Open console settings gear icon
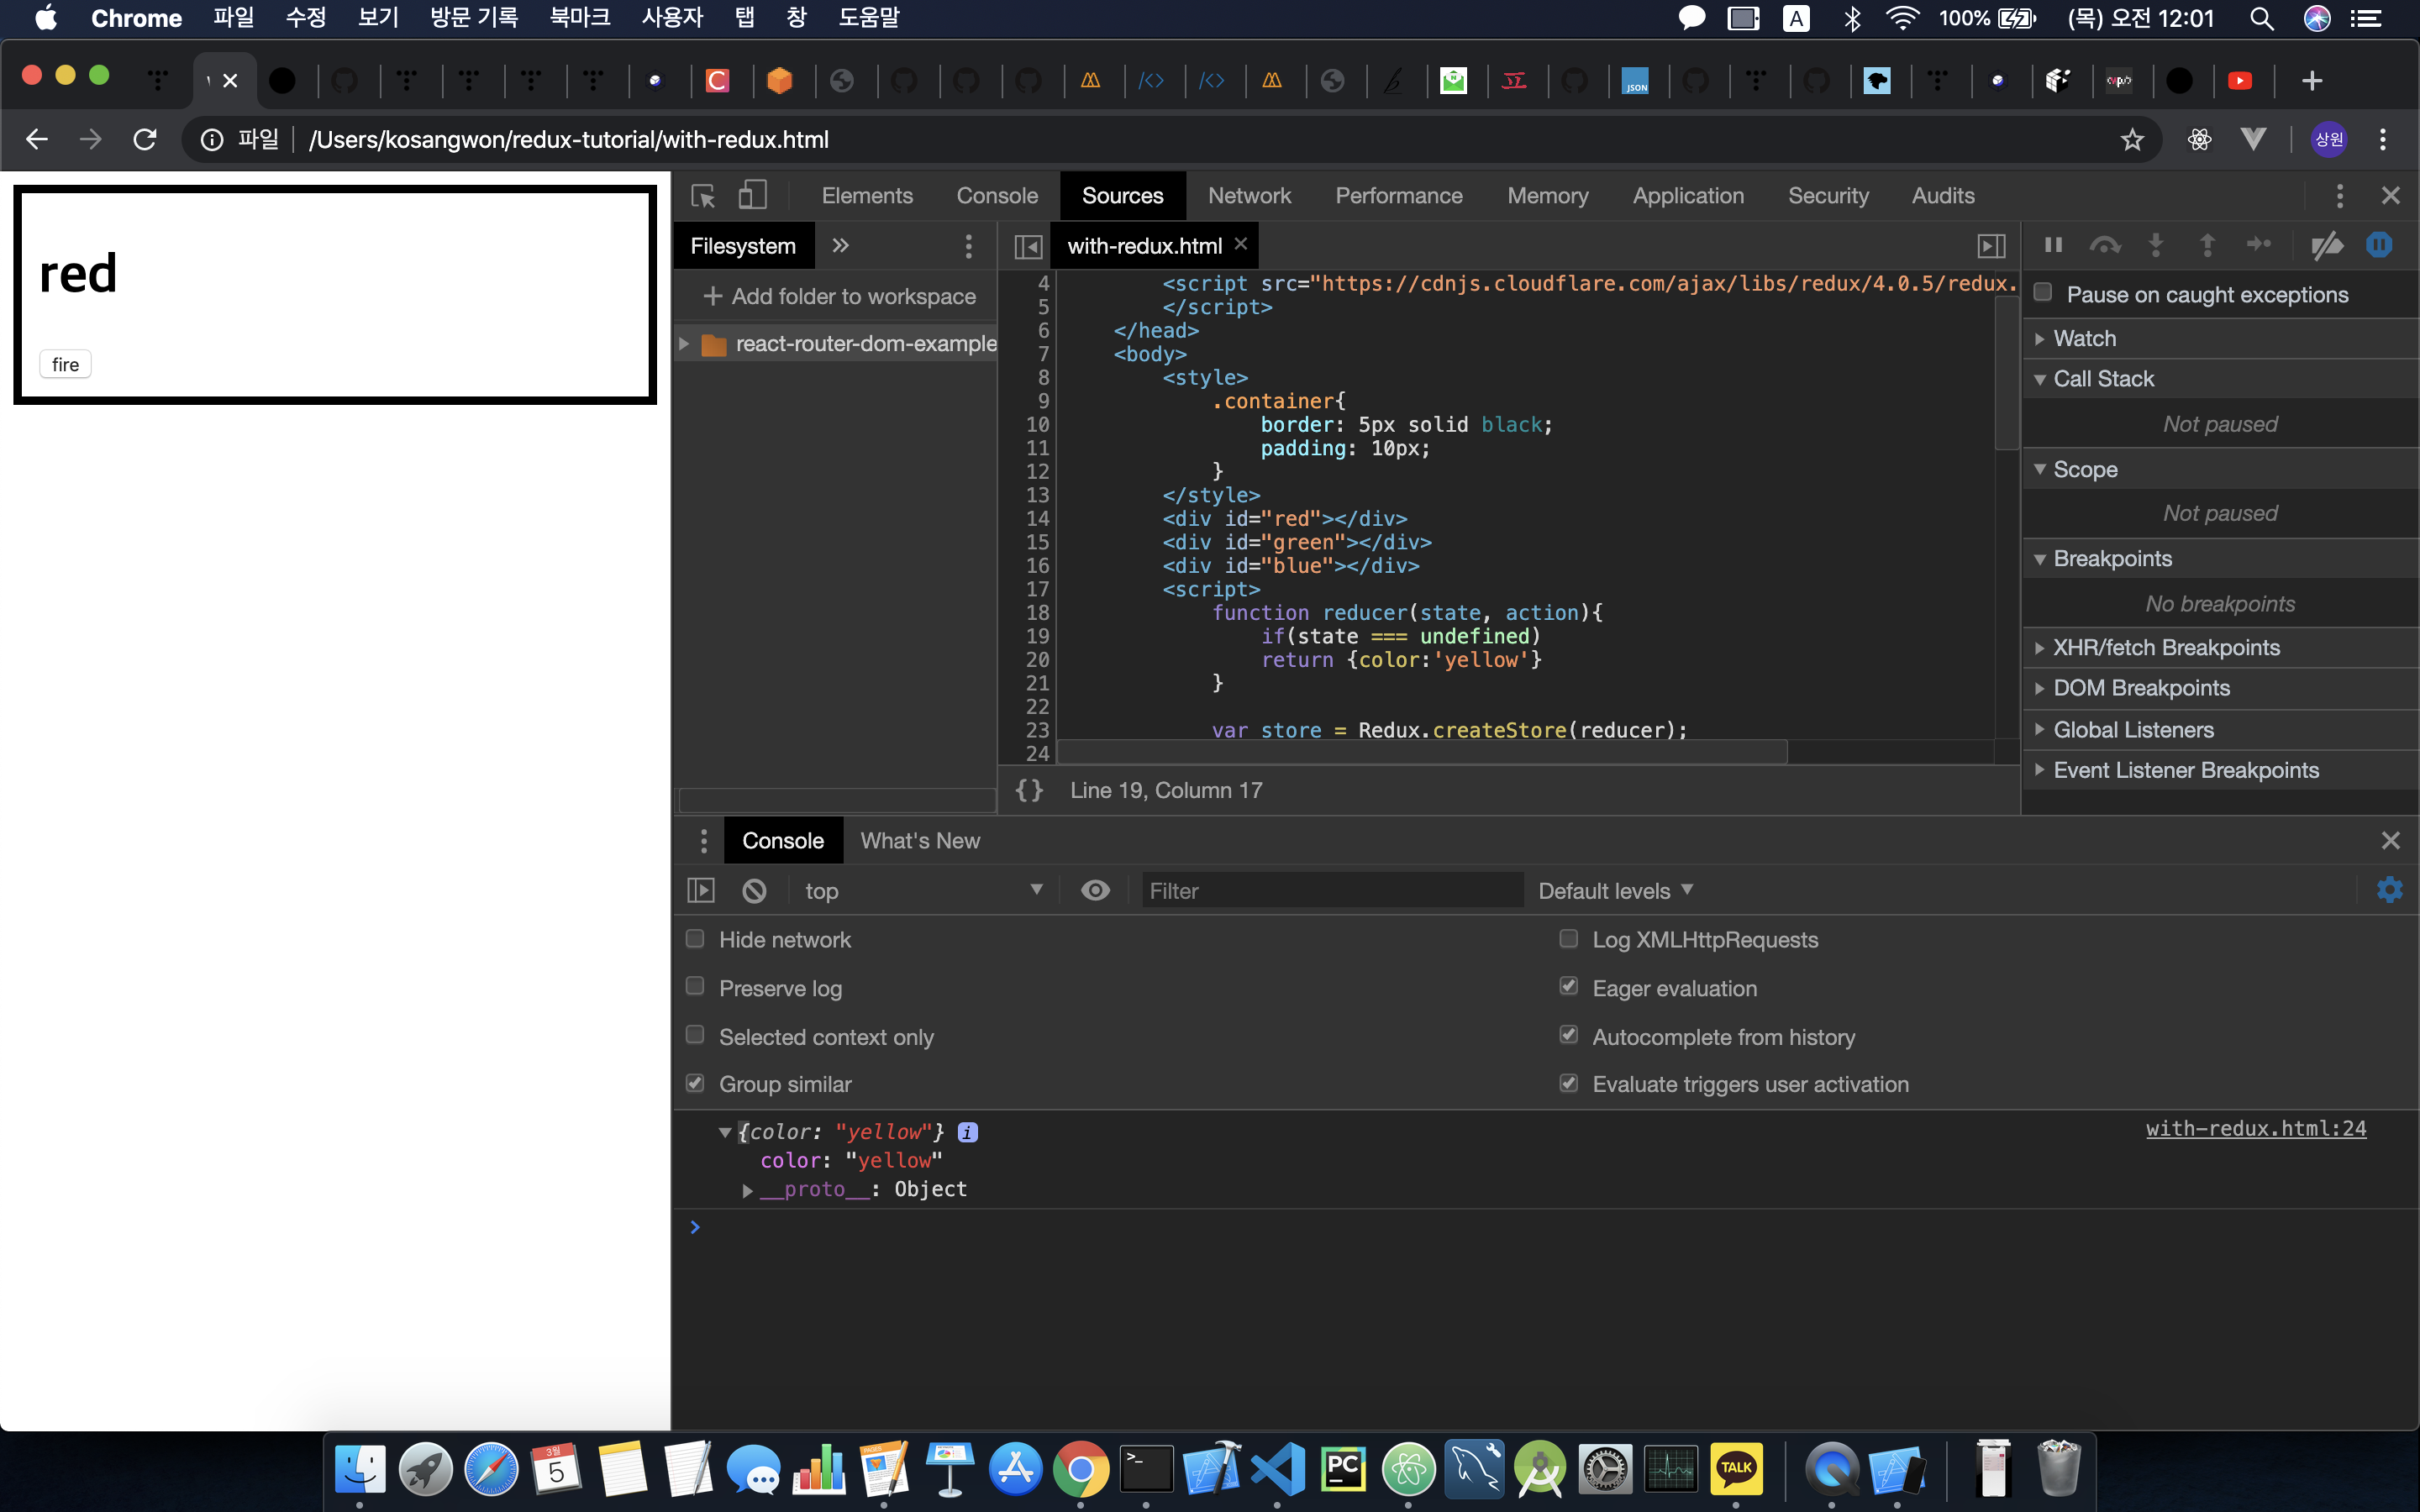The width and height of the screenshot is (2420, 1512). (2389, 890)
